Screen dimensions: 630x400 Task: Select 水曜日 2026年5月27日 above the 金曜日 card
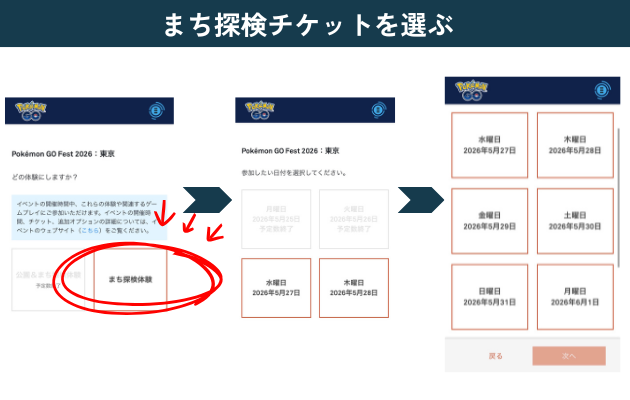pyautogui.click(x=489, y=145)
